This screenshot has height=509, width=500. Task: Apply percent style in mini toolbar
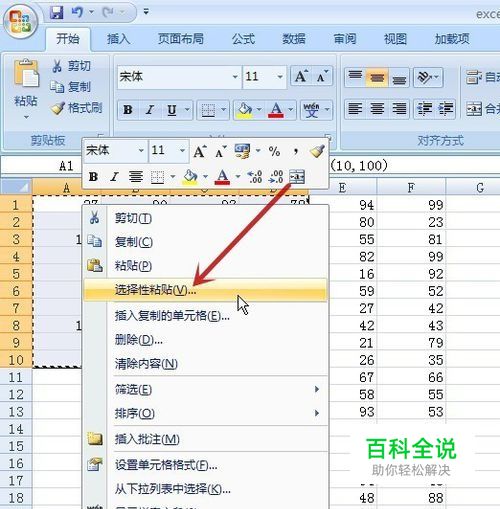[x=274, y=151]
